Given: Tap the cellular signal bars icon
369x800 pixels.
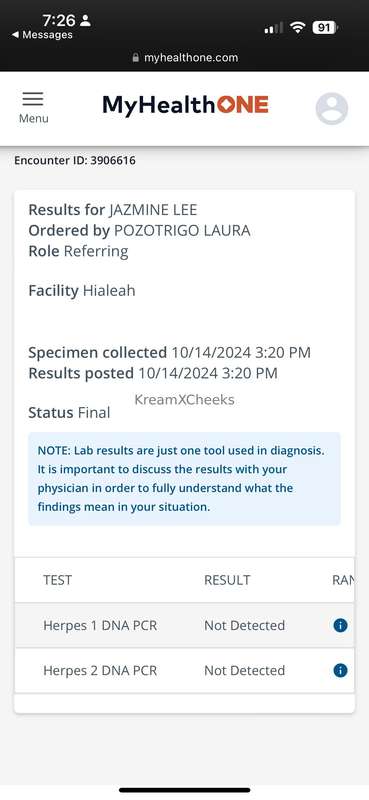Looking at the screenshot, I should coord(274,28).
